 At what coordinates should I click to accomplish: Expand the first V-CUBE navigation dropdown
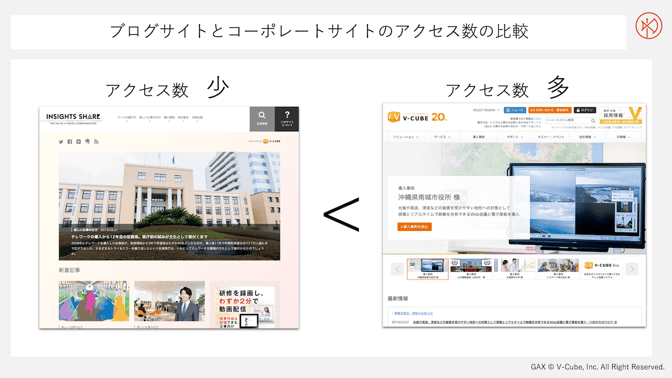(x=405, y=137)
